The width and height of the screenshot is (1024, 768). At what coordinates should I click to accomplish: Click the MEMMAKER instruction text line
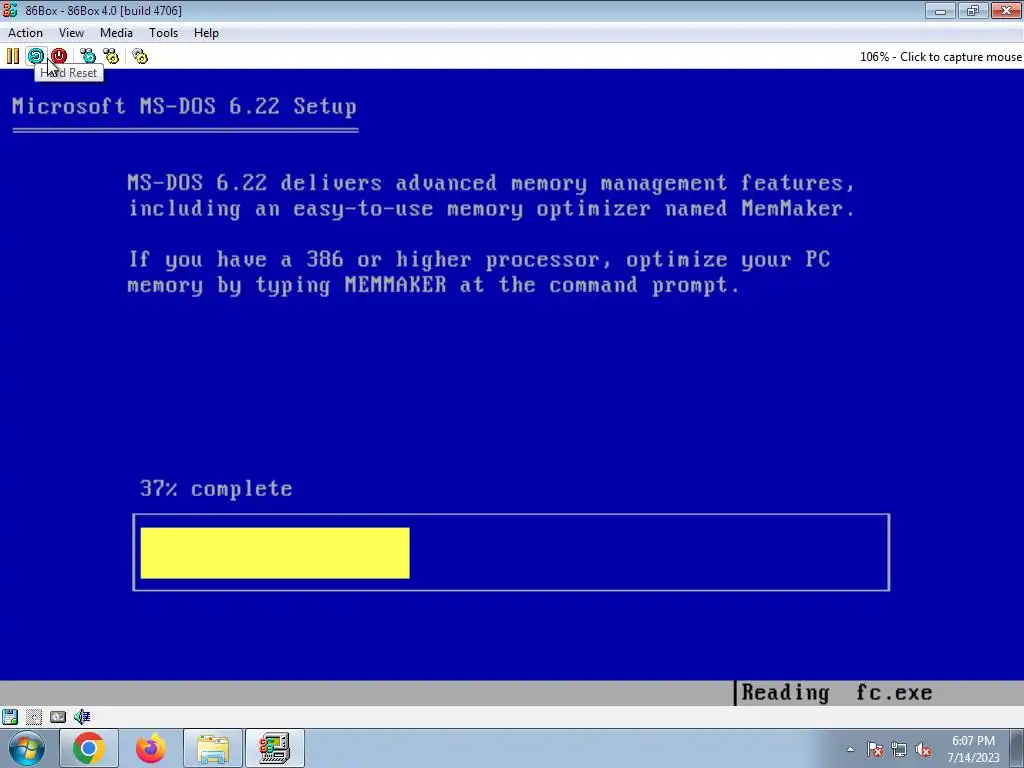pos(434,285)
